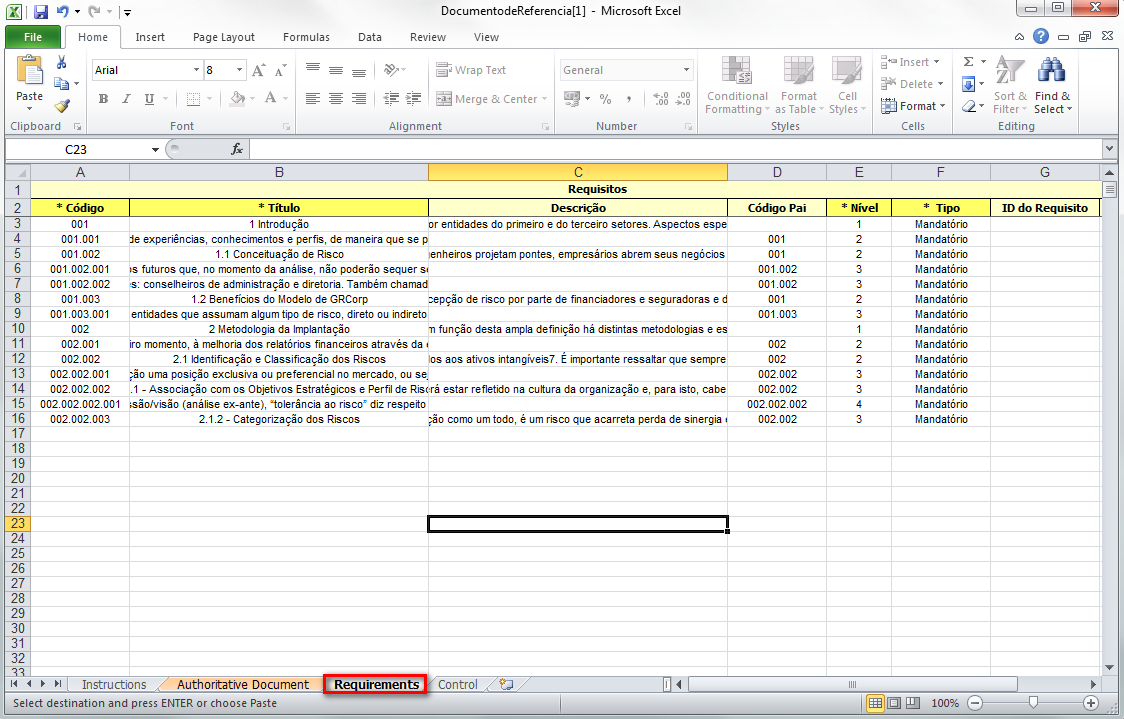Image resolution: width=1124 pixels, height=719 pixels.
Task: Insert a new worksheet tab
Action: click(x=506, y=685)
